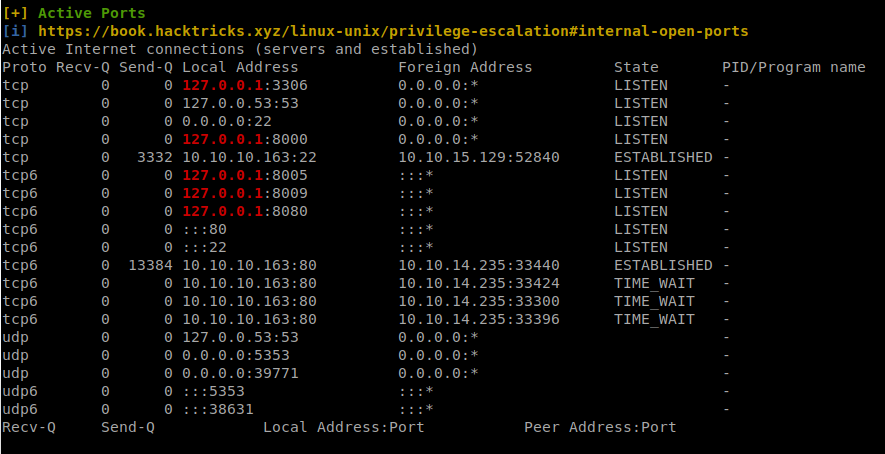Image resolution: width=885 pixels, height=454 pixels.
Task: Click foreign address 10.10.15.129:52840
Action: click(478, 157)
